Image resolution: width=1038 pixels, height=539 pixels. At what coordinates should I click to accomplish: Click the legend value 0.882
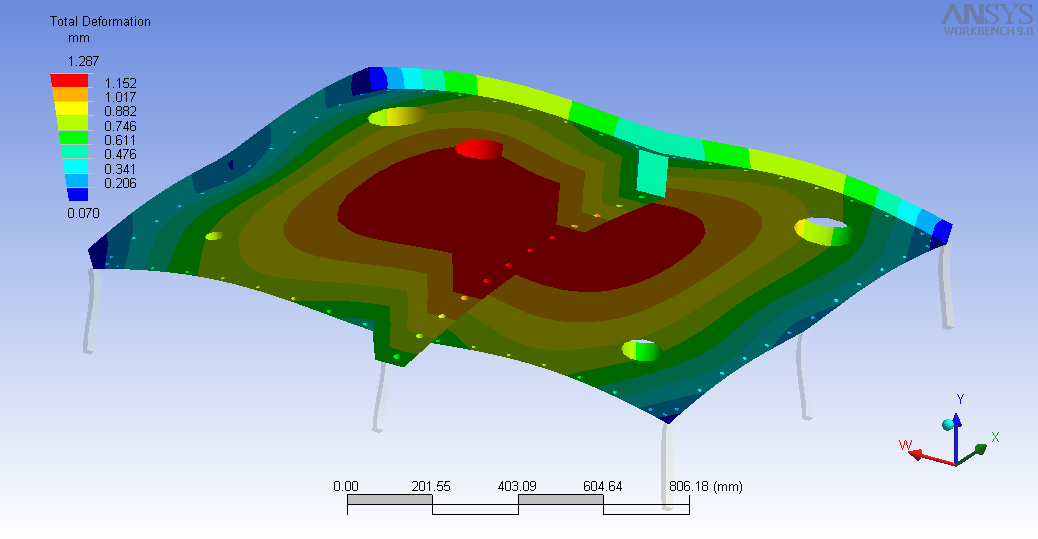pyautogui.click(x=120, y=111)
